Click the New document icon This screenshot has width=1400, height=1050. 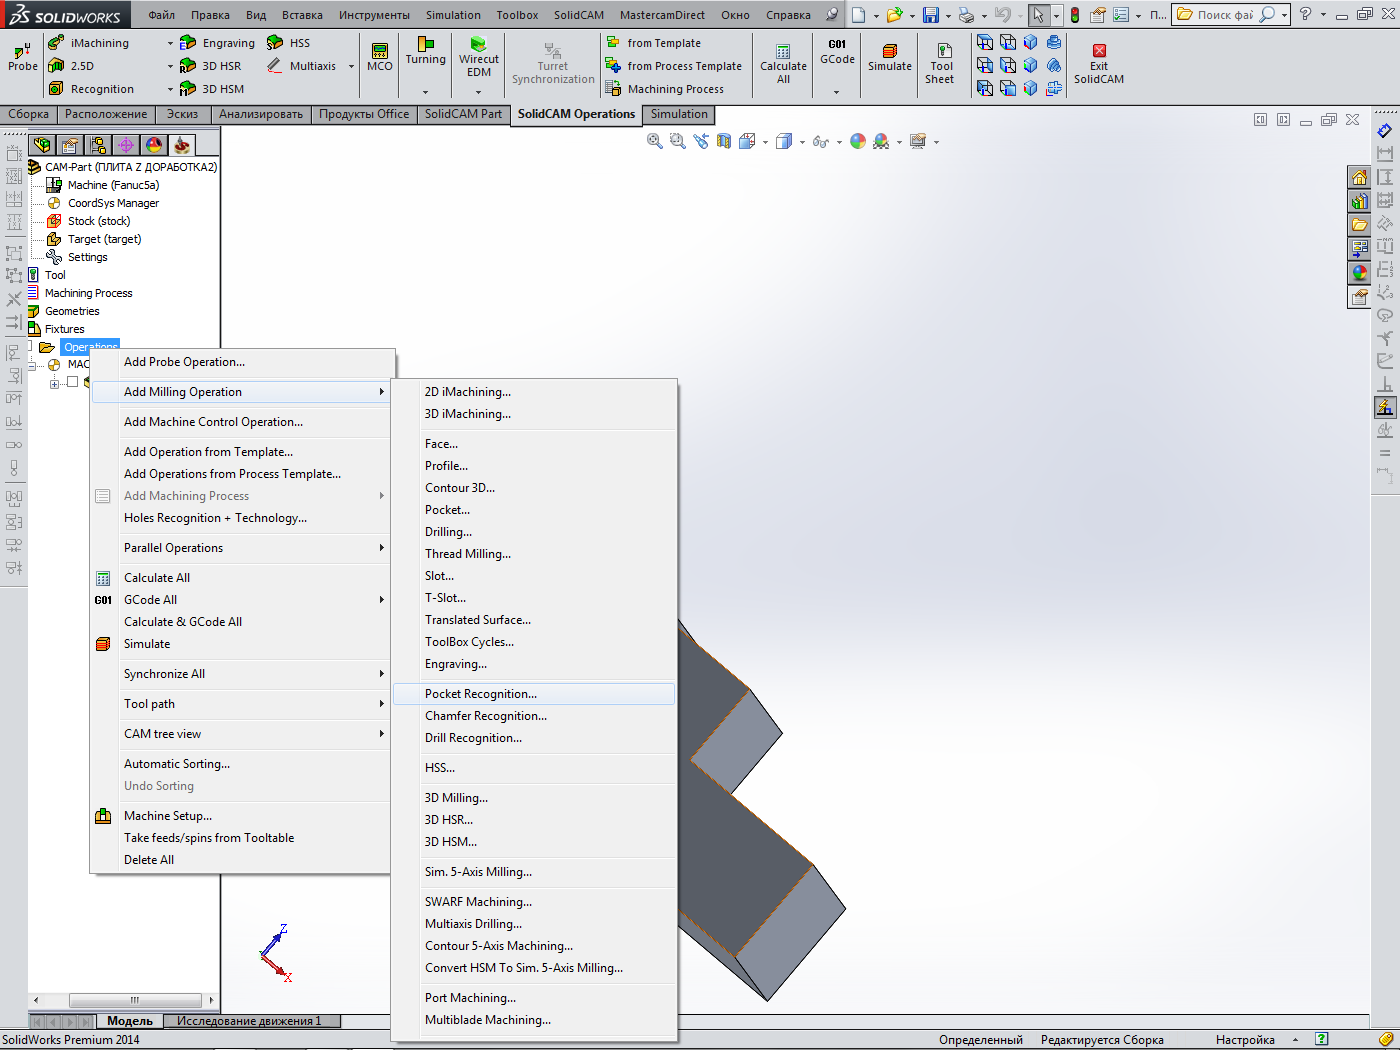pyautogui.click(x=858, y=15)
